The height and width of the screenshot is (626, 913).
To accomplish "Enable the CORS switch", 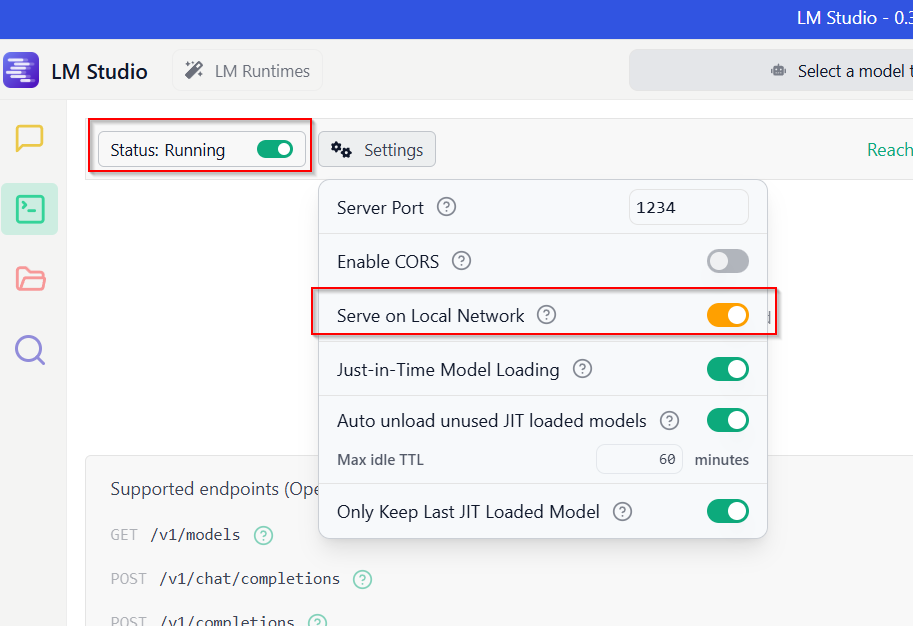I will click(727, 261).
